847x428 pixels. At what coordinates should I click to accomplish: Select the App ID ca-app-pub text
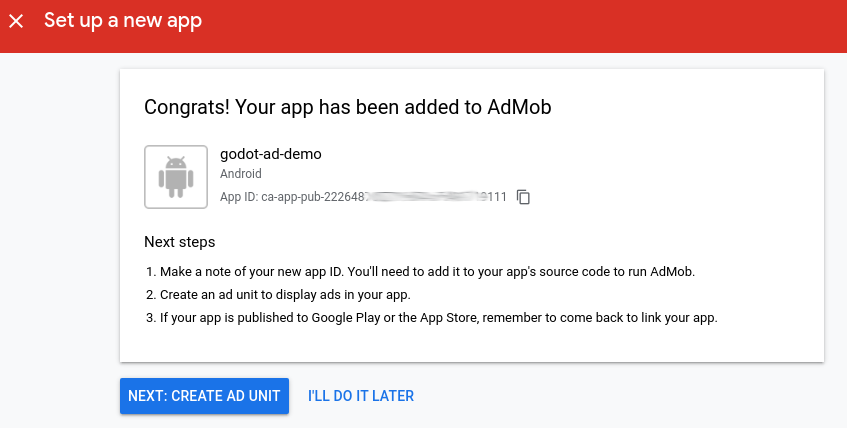click(363, 197)
